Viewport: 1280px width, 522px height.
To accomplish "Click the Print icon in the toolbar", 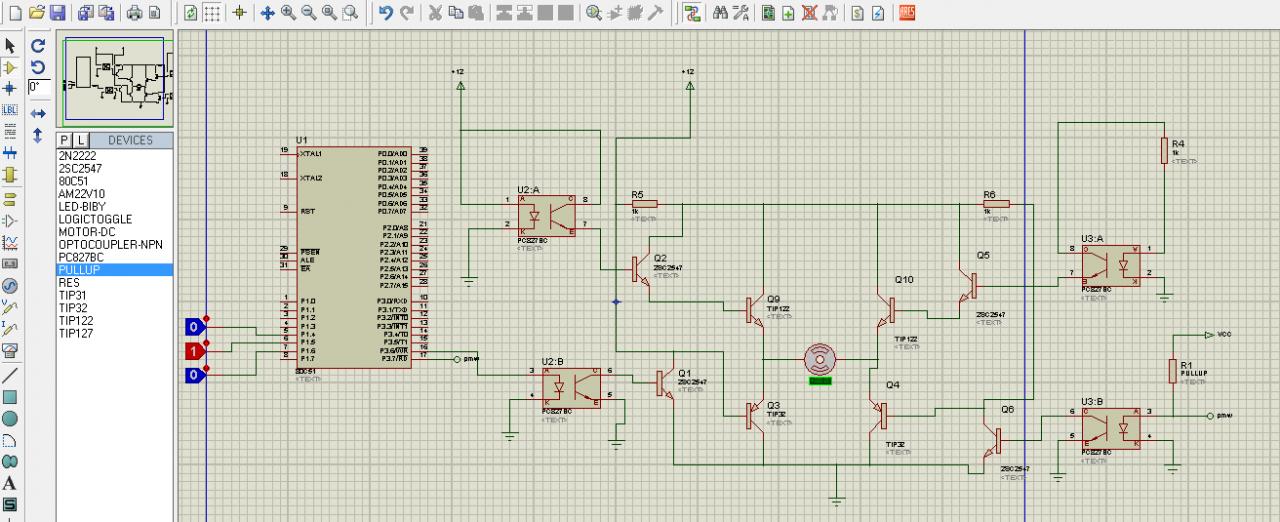I will click(x=134, y=13).
